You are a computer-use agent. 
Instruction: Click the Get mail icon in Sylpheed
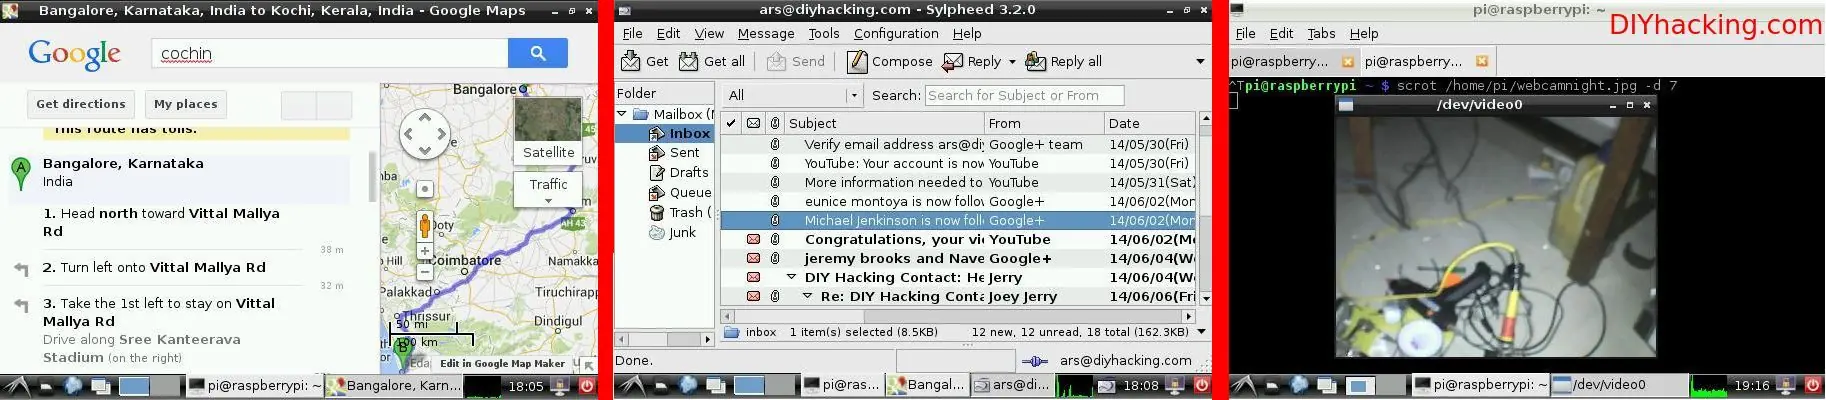pyautogui.click(x=630, y=61)
